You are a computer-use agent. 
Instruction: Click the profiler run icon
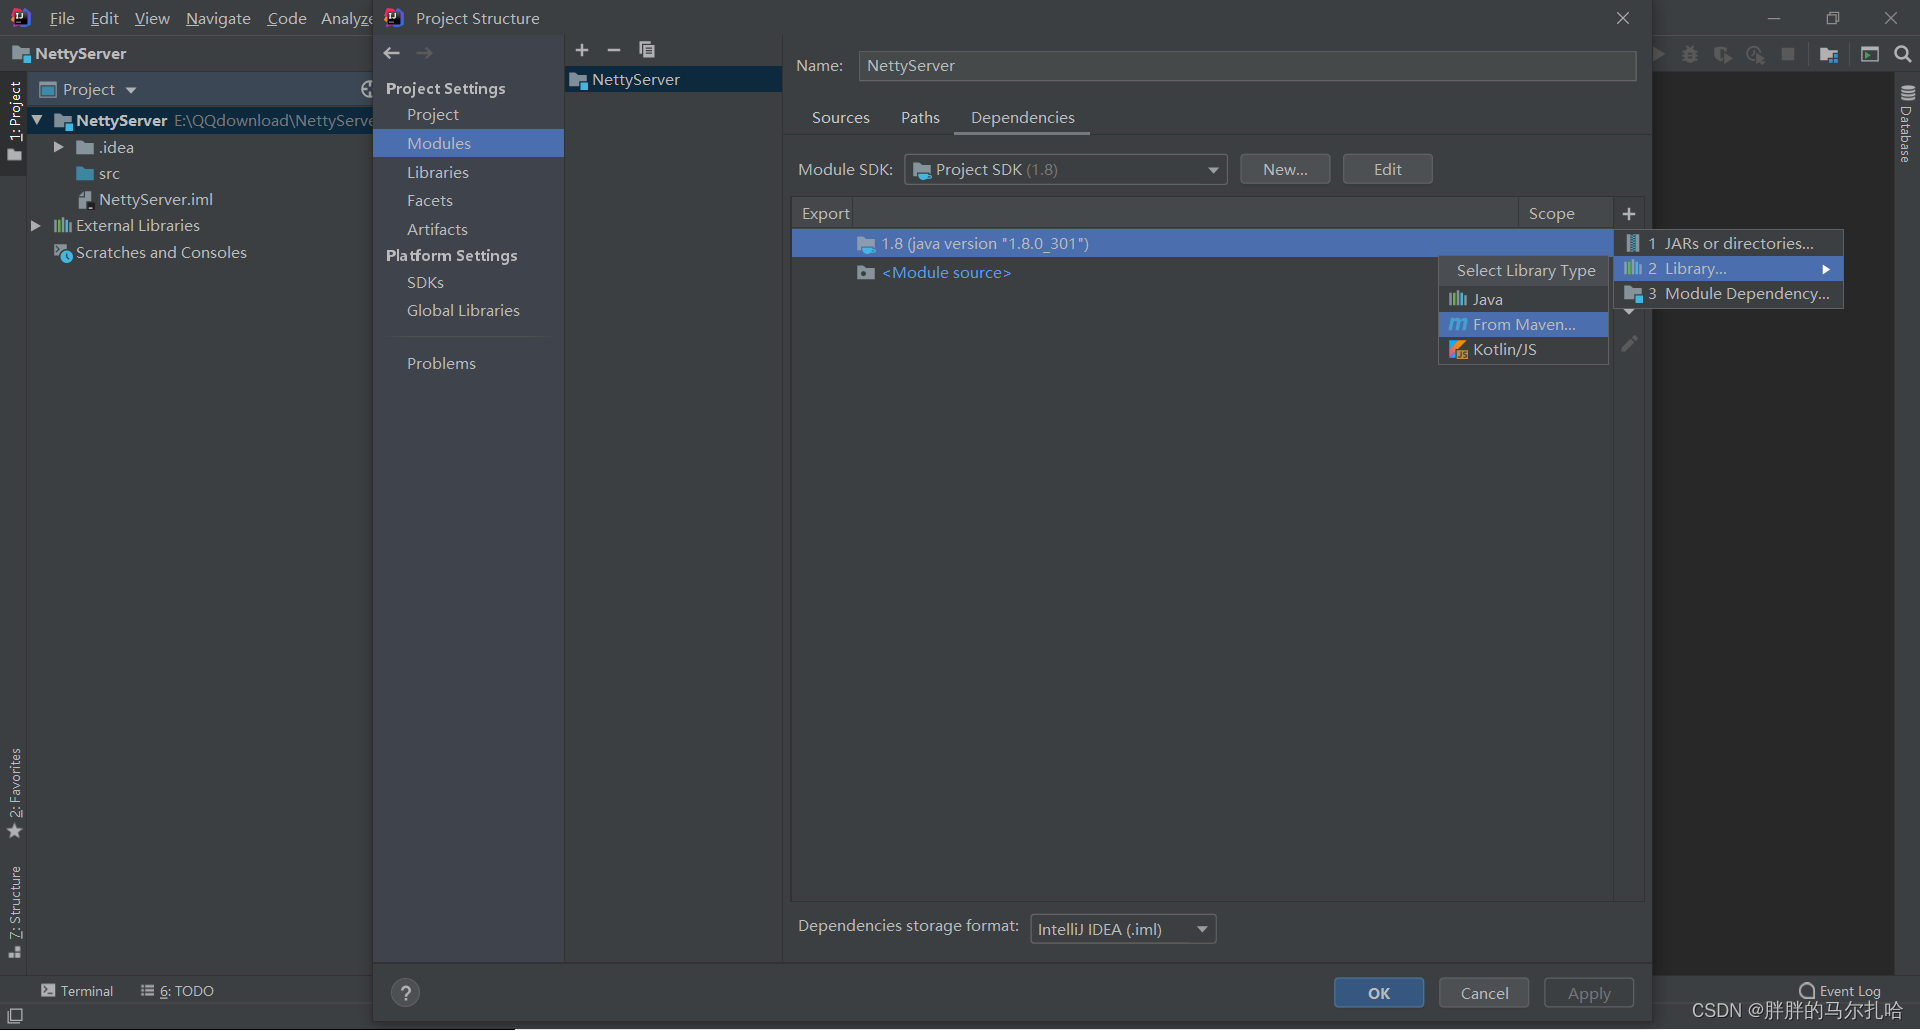(1755, 54)
